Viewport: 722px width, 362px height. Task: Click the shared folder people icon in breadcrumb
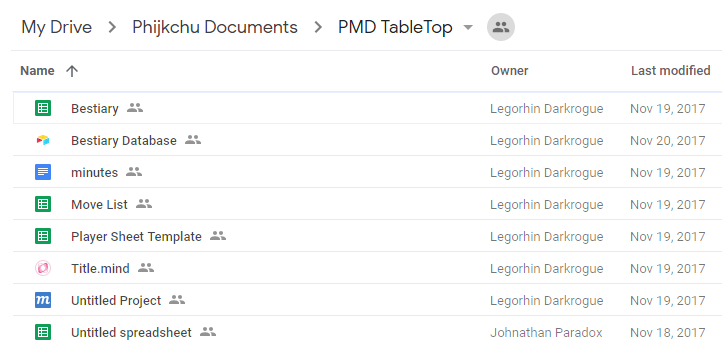pyautogui.click(x=501, y=27)
